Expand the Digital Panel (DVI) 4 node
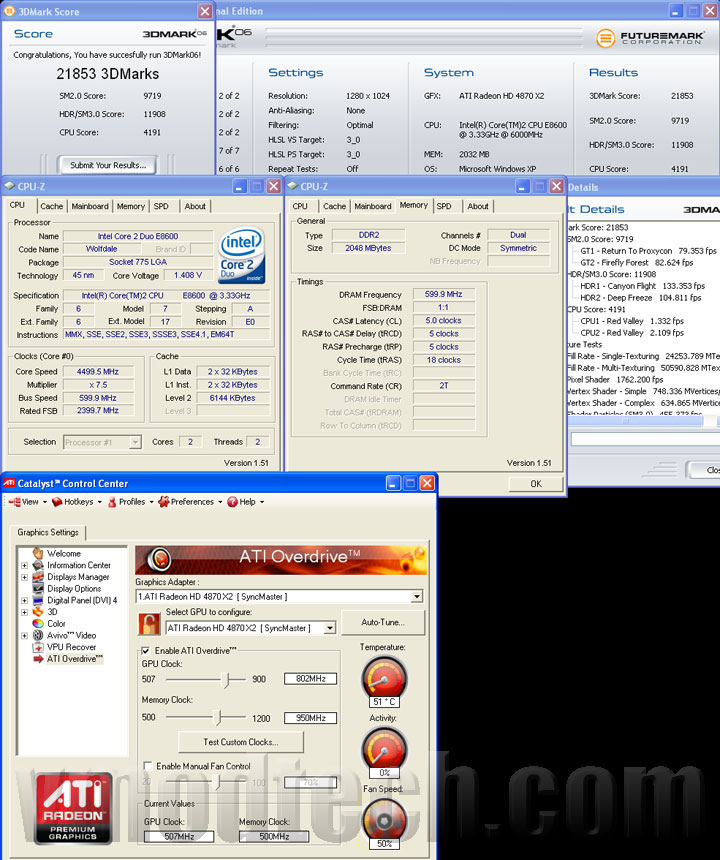Screen dimensions: 720x860 click(x=24, y=600)
